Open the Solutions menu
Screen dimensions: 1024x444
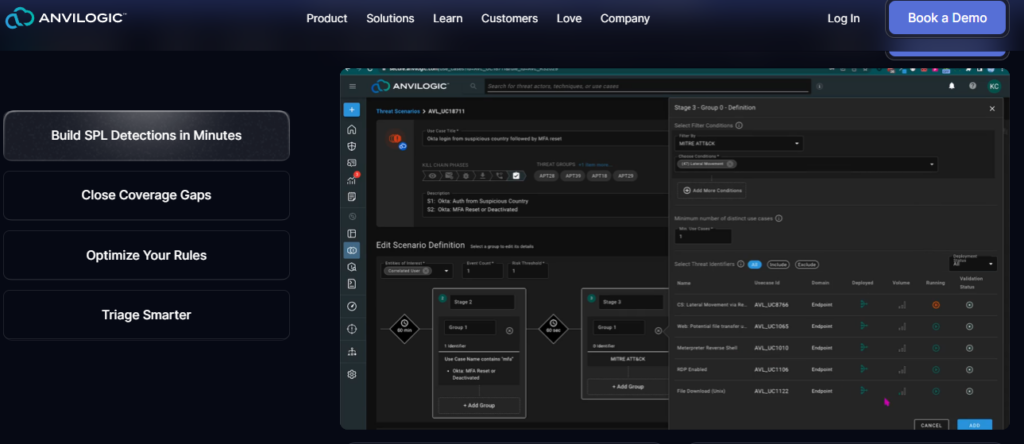390,18
